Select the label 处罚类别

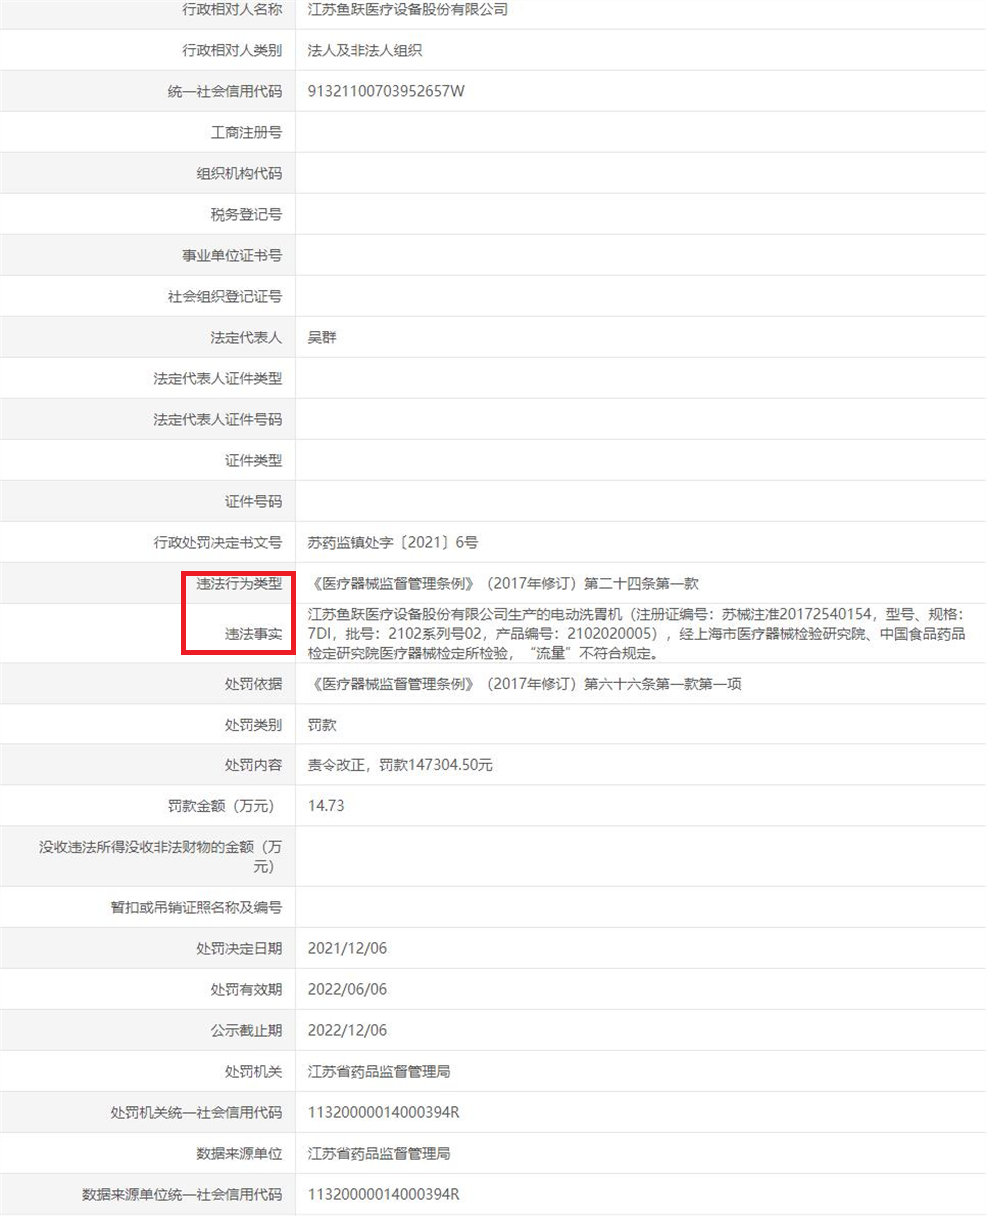[253, 725]
